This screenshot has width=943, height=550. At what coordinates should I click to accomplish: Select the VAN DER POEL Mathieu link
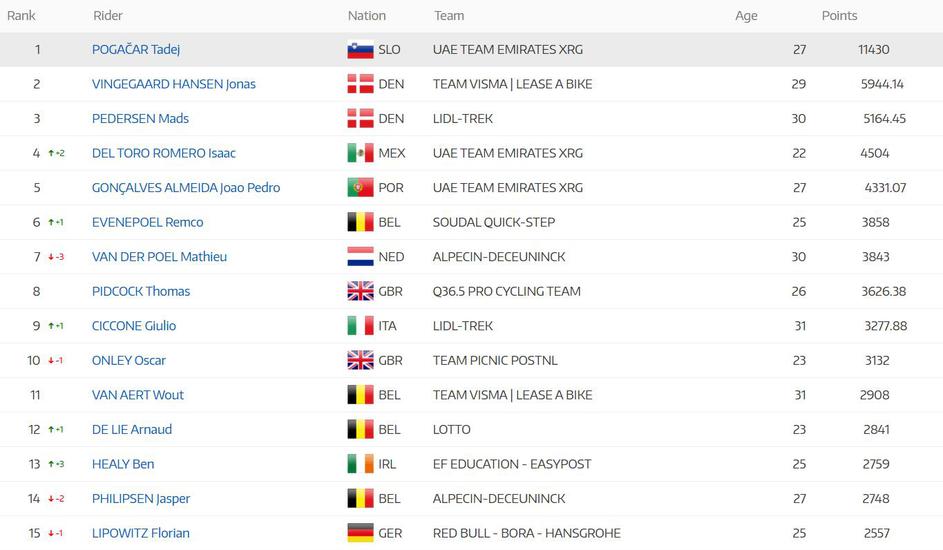pos(159,257)
